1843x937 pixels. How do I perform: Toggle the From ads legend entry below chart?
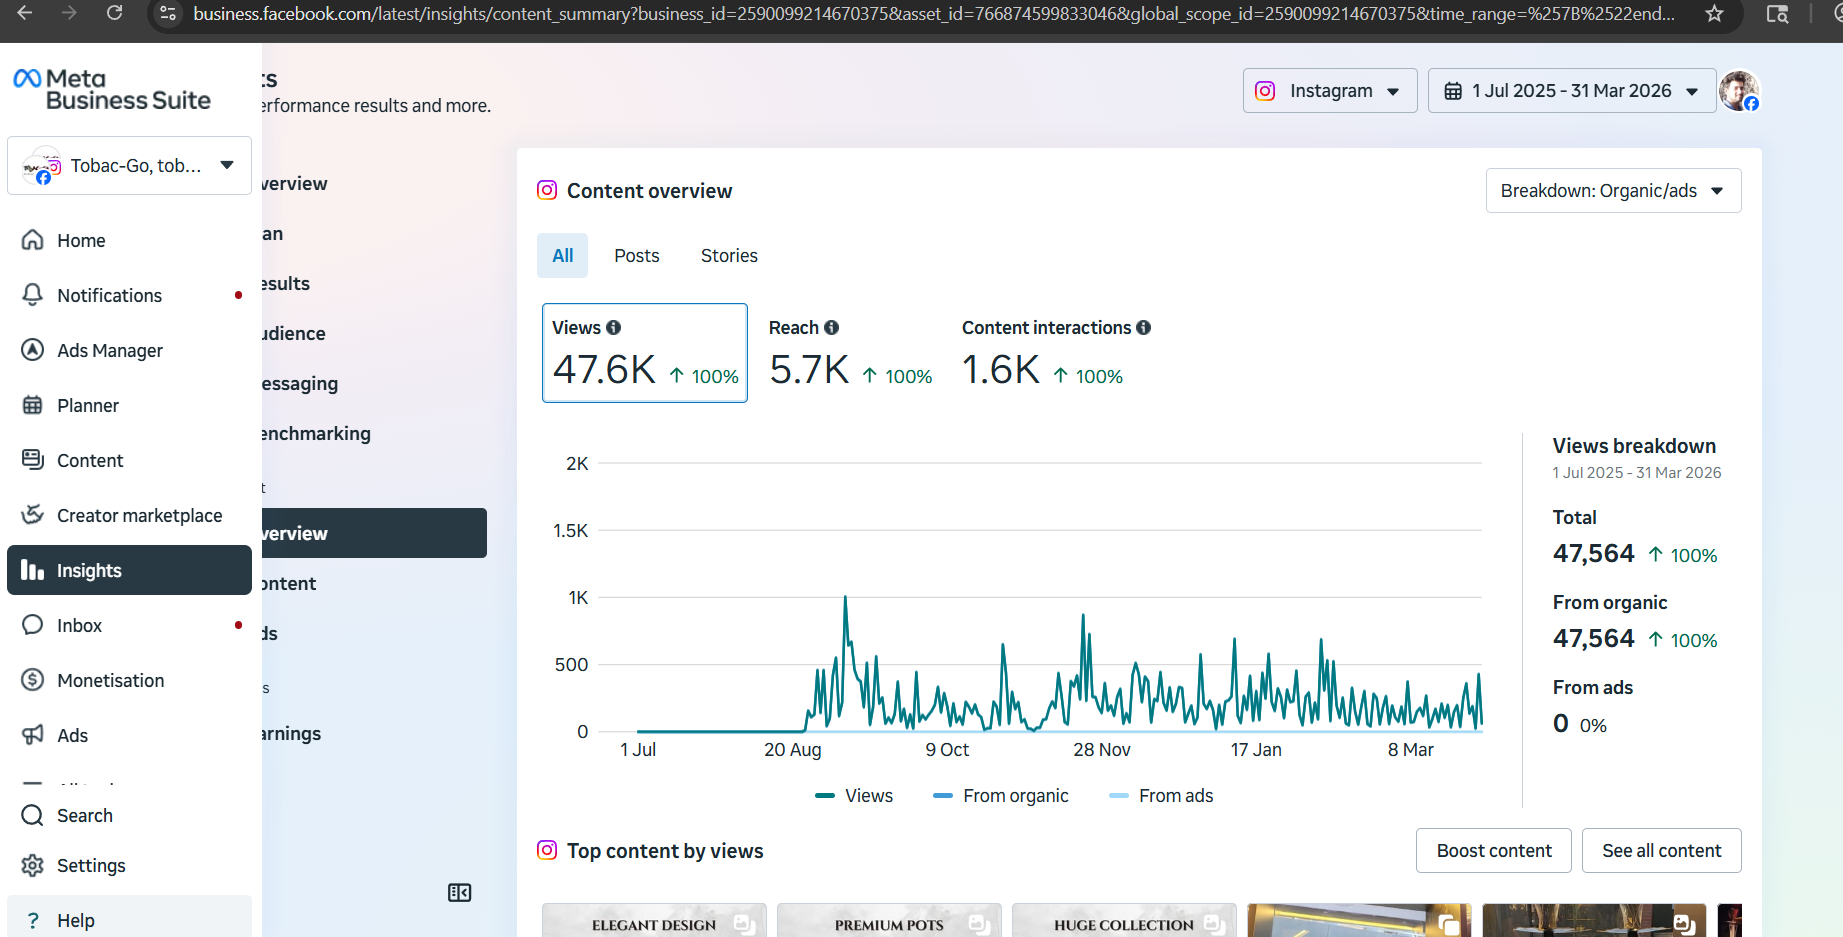(x=1161, y=796)
